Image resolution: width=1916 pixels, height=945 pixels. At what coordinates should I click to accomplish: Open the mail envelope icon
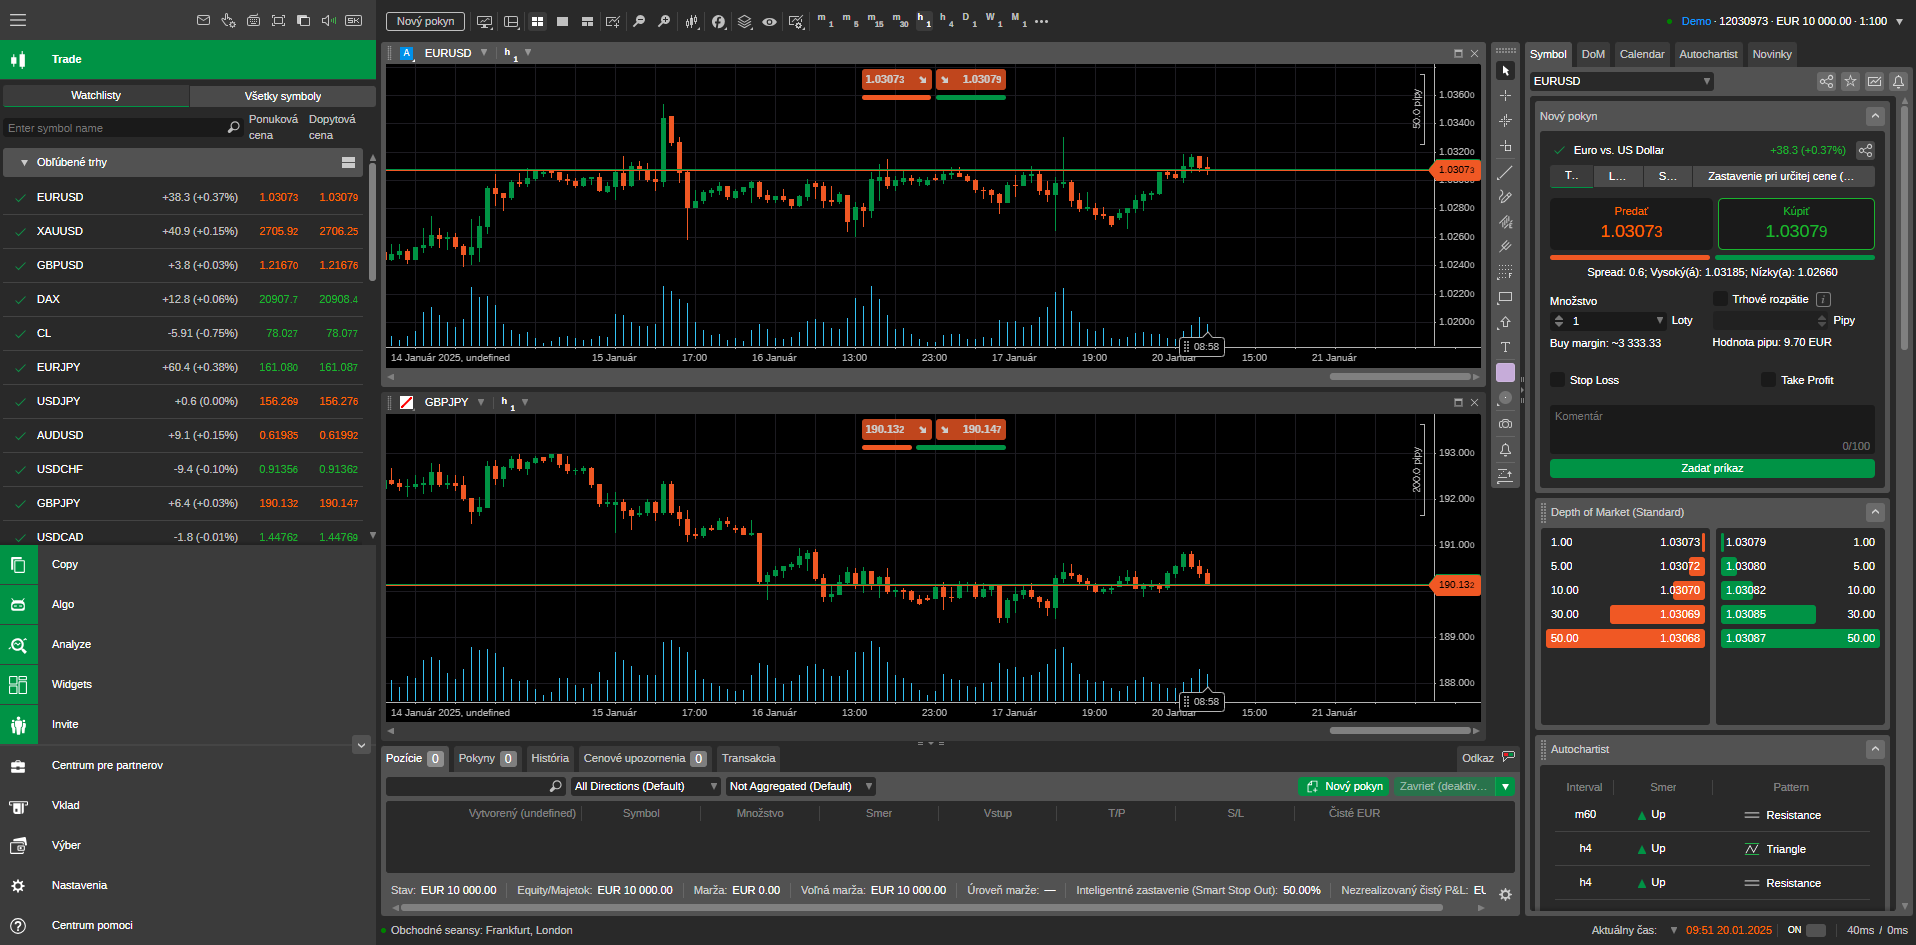203,20
